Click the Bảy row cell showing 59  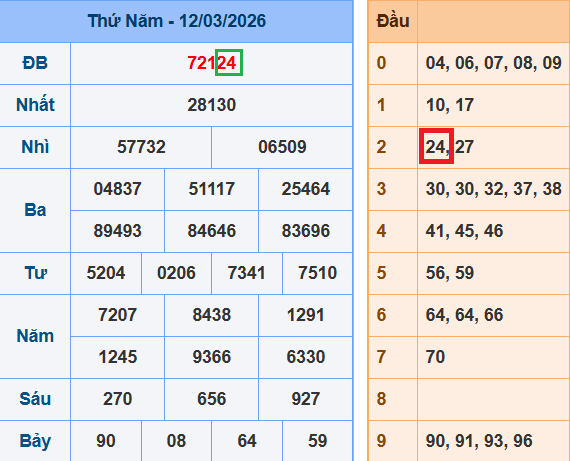[x=317, y=441]
